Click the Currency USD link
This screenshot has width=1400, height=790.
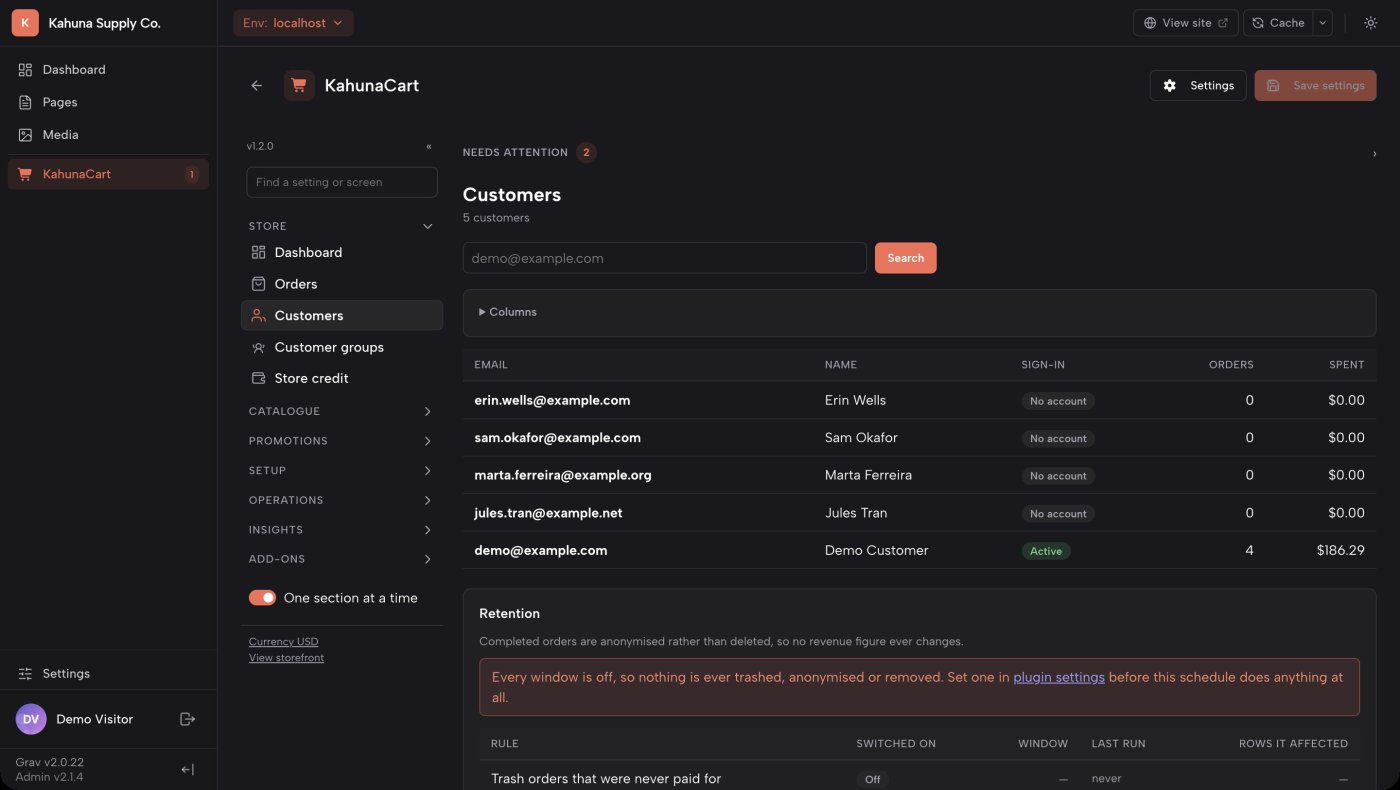284,642
